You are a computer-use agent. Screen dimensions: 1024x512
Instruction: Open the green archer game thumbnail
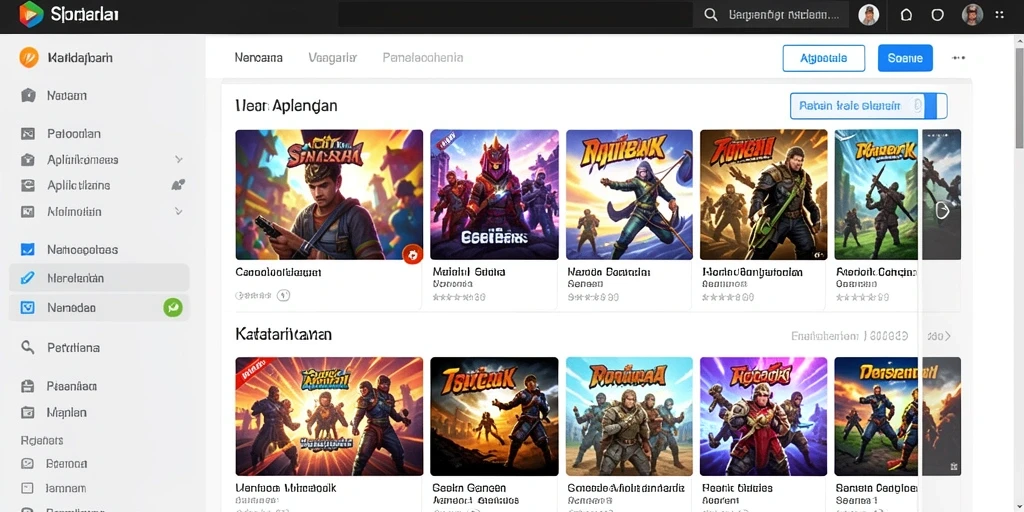click(876, 195)
